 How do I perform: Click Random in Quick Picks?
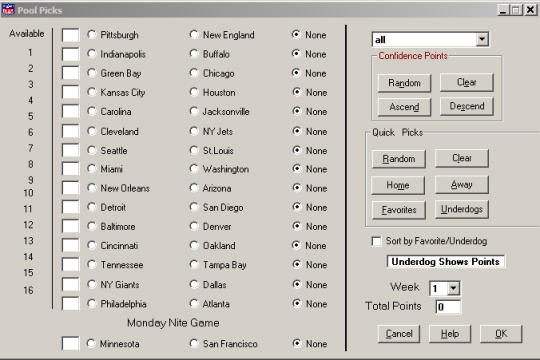coord(399,159)
